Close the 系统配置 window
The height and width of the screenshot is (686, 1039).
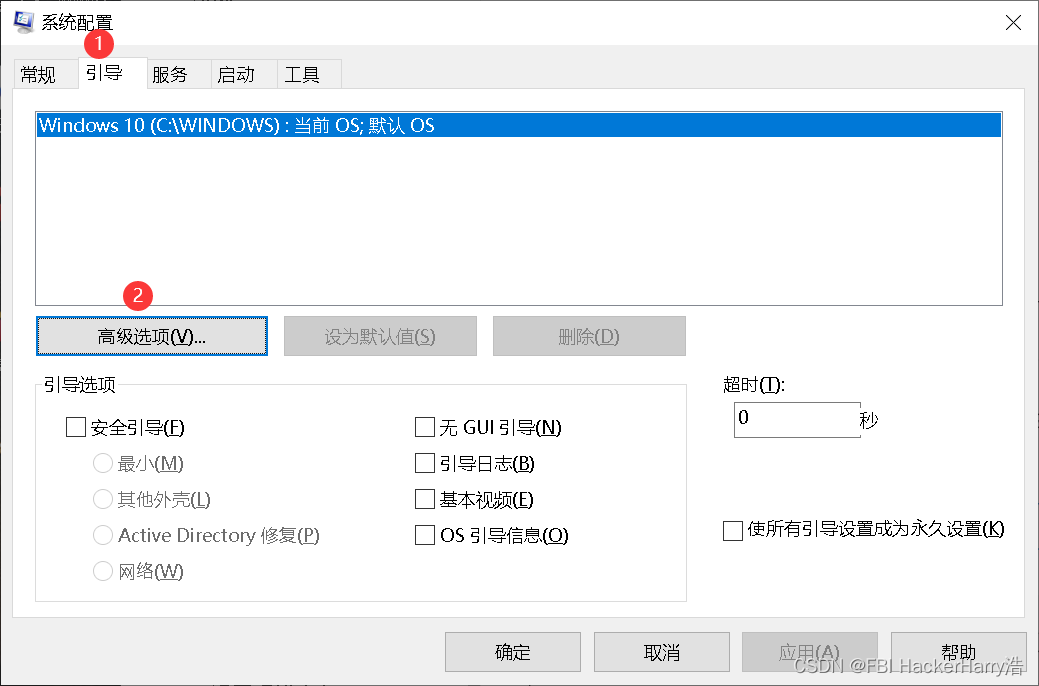pos(1012,23)
